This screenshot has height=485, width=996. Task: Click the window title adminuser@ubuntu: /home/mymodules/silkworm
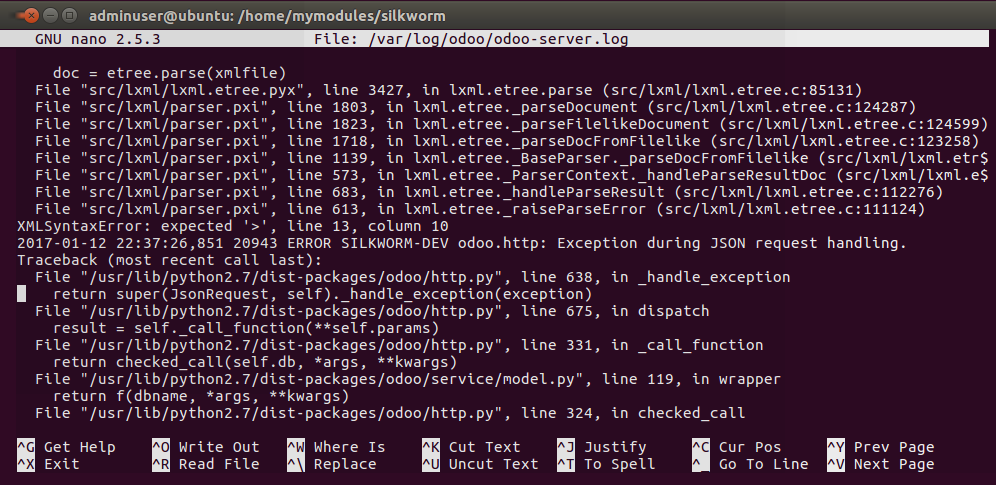(x=267, y=16)
